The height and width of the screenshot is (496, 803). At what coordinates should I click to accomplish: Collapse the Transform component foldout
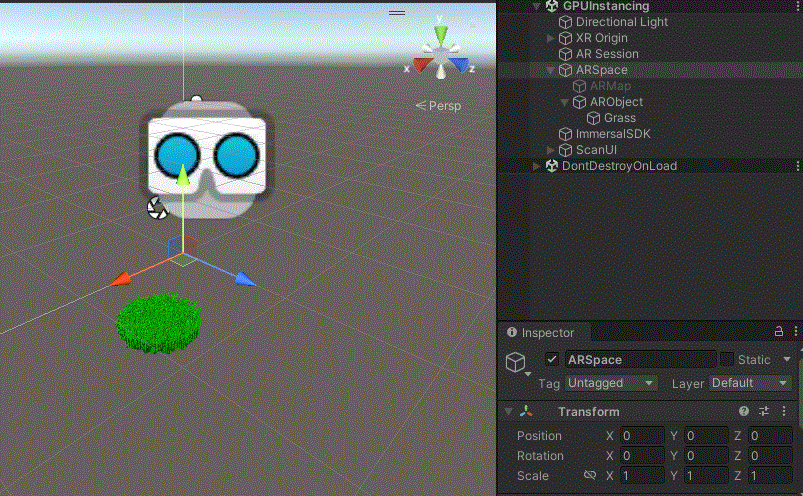click(508, 411)
